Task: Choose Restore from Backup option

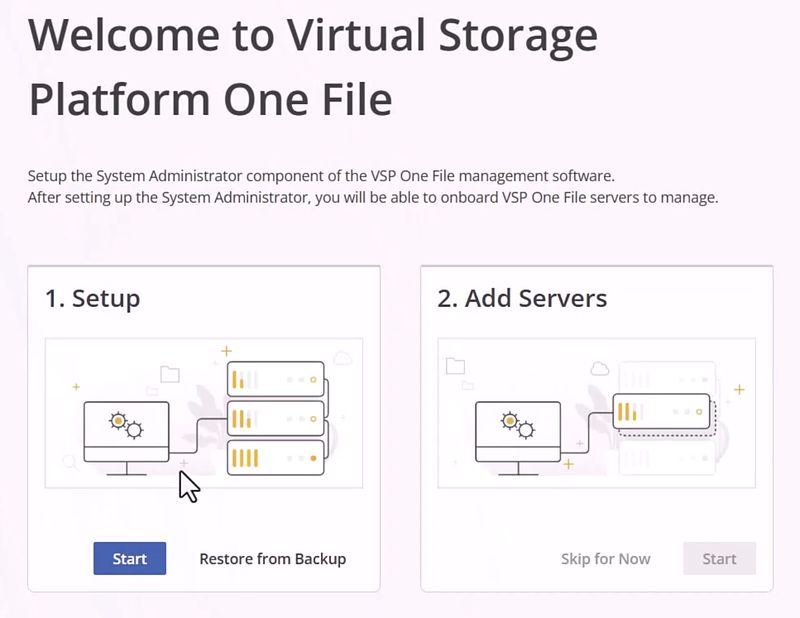Action: click(272, 559)
